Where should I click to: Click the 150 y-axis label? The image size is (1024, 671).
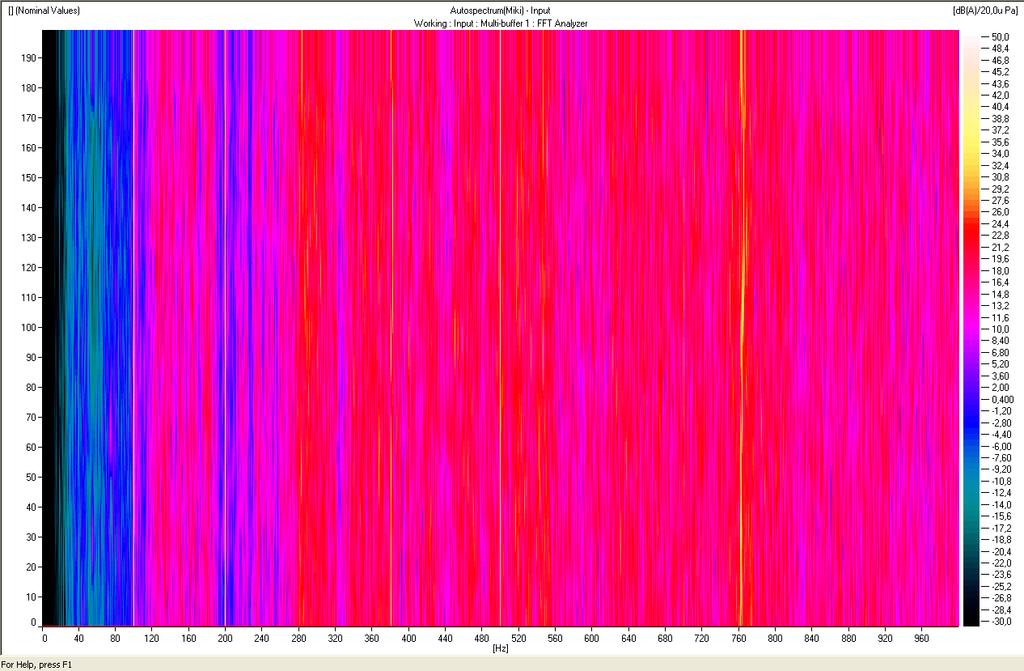click(29, 177)
